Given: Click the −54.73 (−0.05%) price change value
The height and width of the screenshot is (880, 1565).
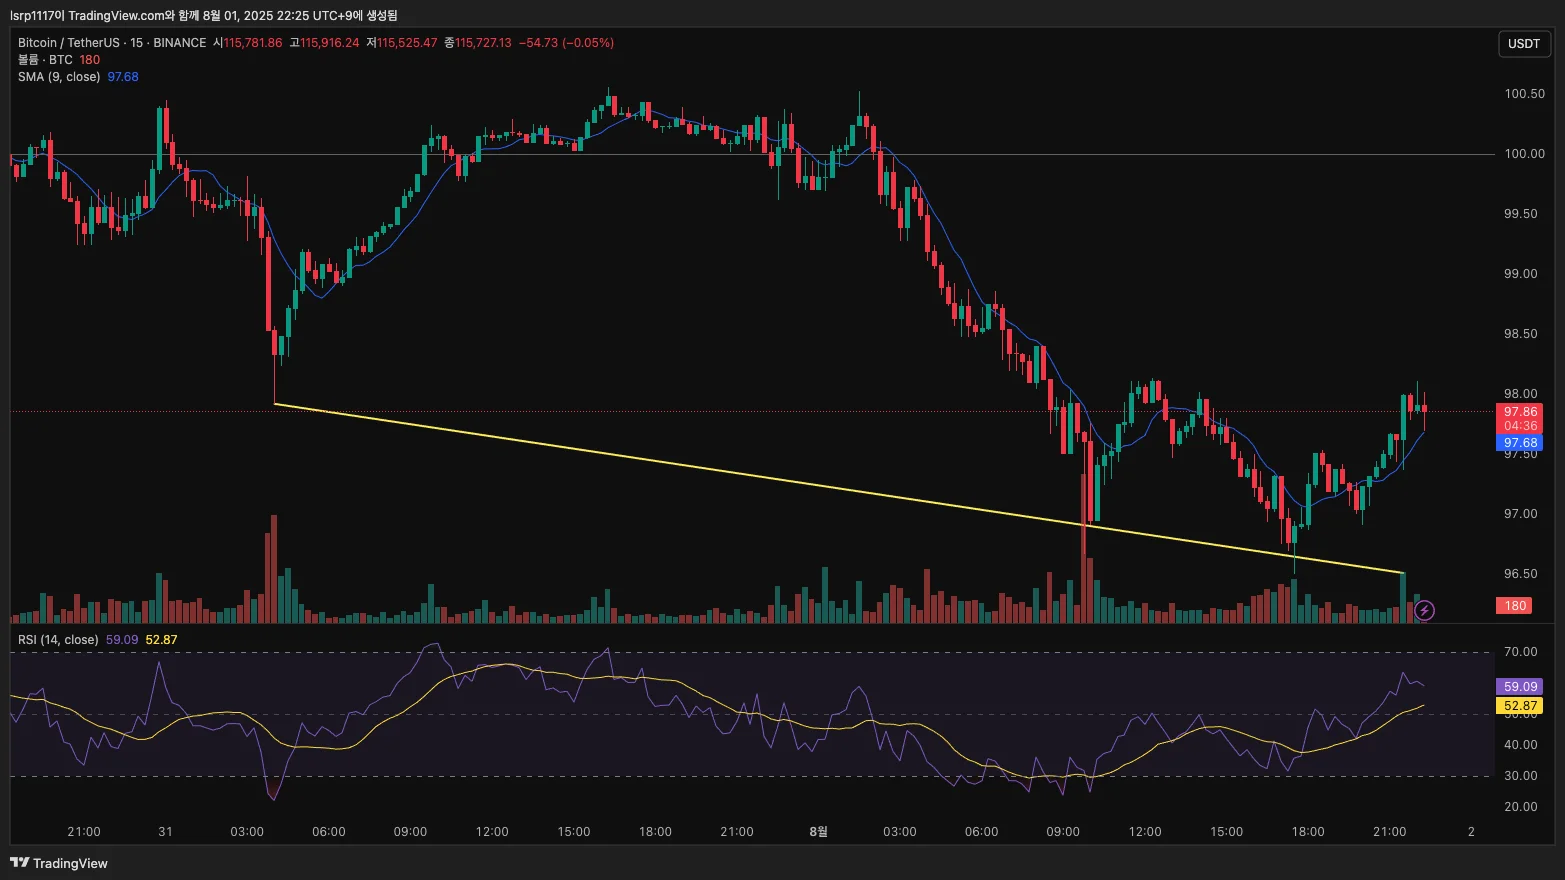Looking at the screenshot, I should tap(566, 43).
